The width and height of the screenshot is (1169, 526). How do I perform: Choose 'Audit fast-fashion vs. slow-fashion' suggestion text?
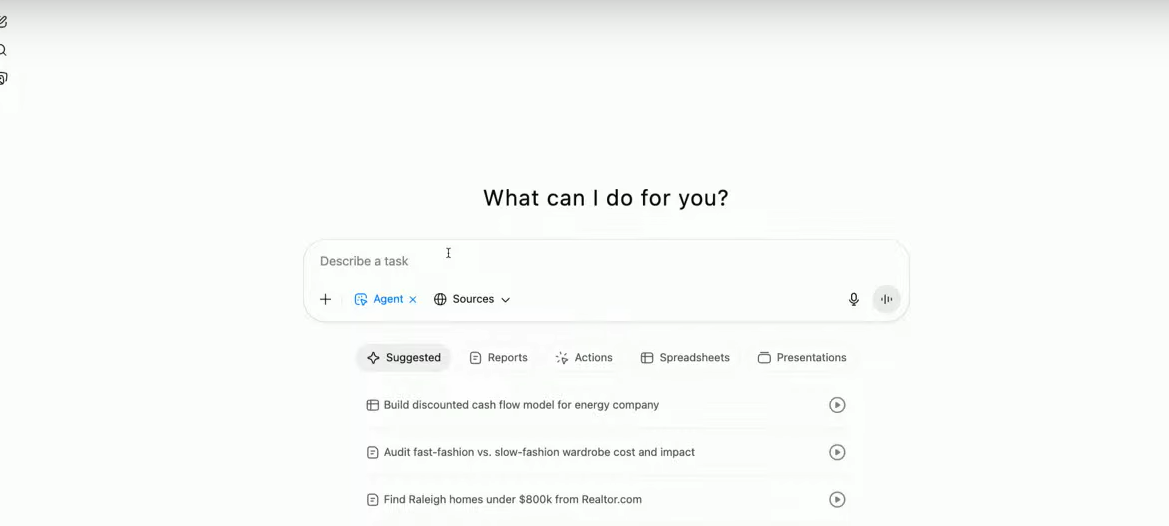539,452
